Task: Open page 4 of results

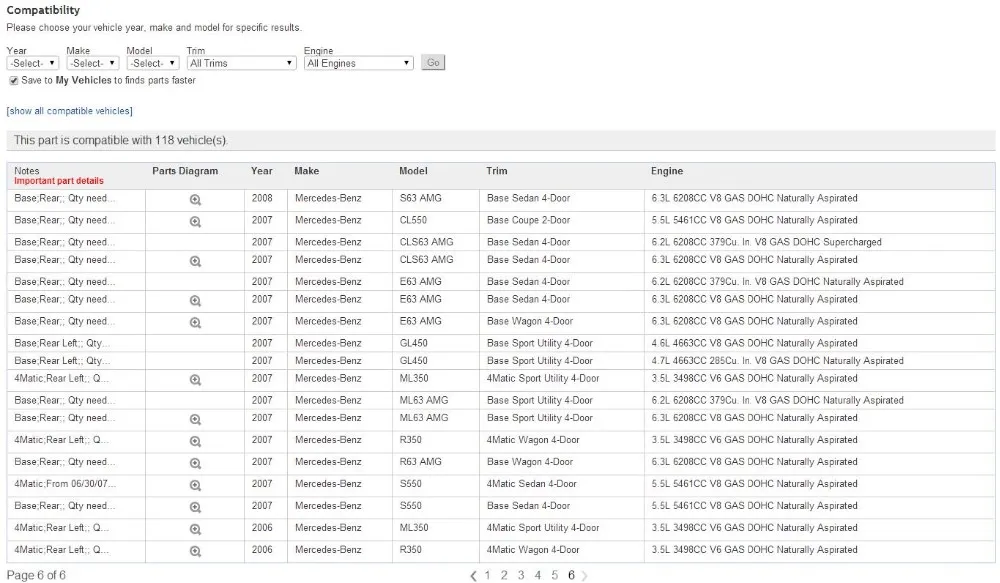Action: coord(538,575)
